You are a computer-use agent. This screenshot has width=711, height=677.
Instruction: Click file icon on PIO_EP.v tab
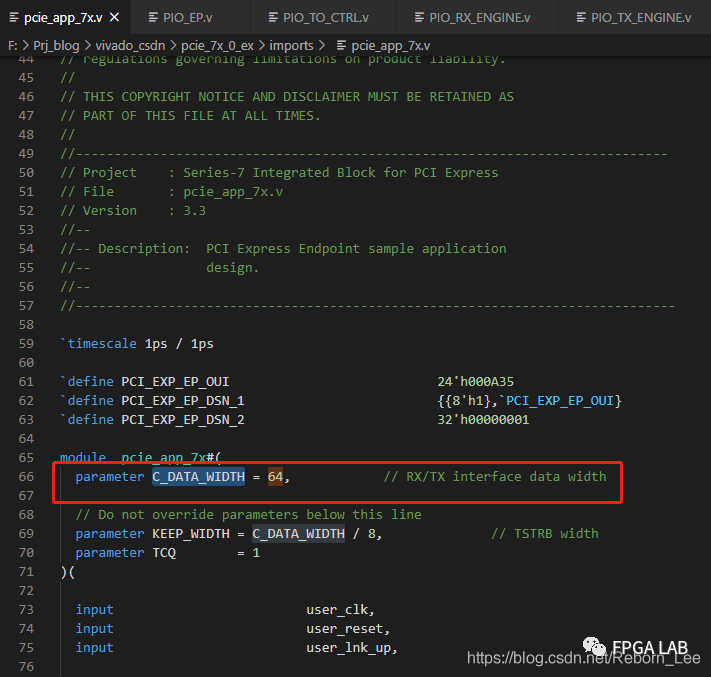(x=153, y=18)
